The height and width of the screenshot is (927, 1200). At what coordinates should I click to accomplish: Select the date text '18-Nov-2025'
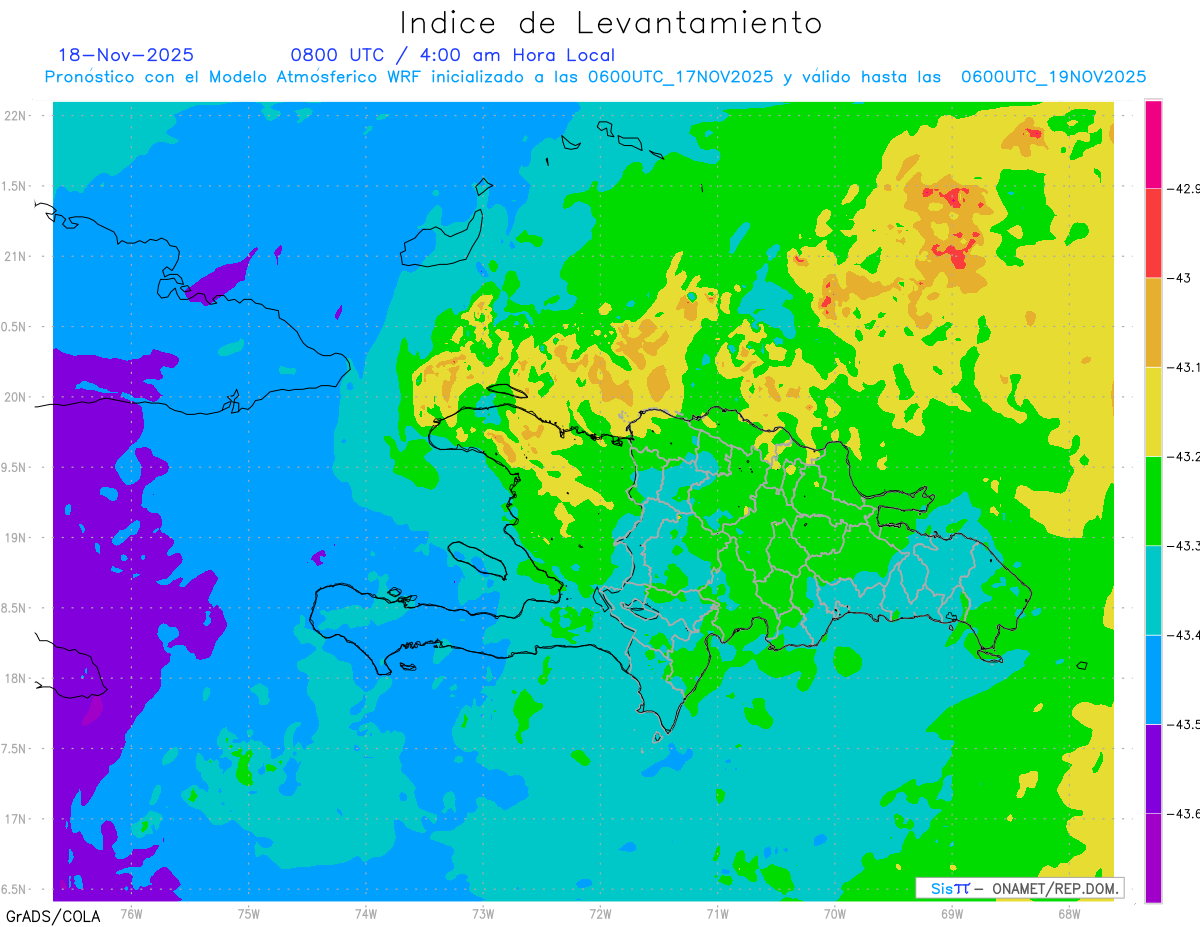126,55
